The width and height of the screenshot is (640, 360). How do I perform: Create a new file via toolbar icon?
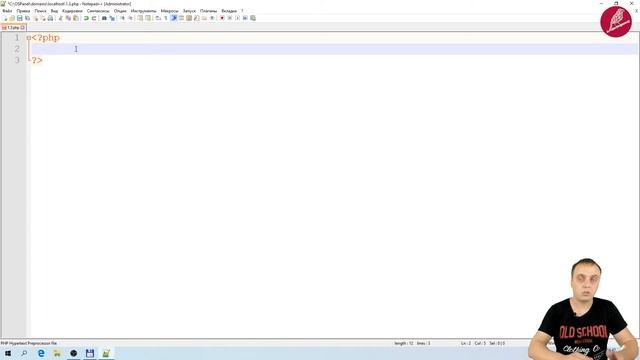click(x=5, y=18)
